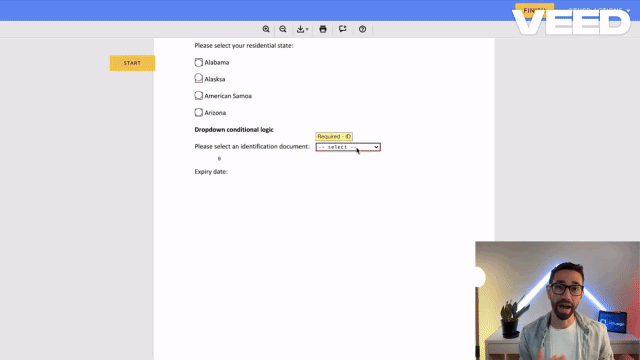This screenshot has height=360, width=640.
Task: Open the identification document select dropdown
Action: (348, 147)
